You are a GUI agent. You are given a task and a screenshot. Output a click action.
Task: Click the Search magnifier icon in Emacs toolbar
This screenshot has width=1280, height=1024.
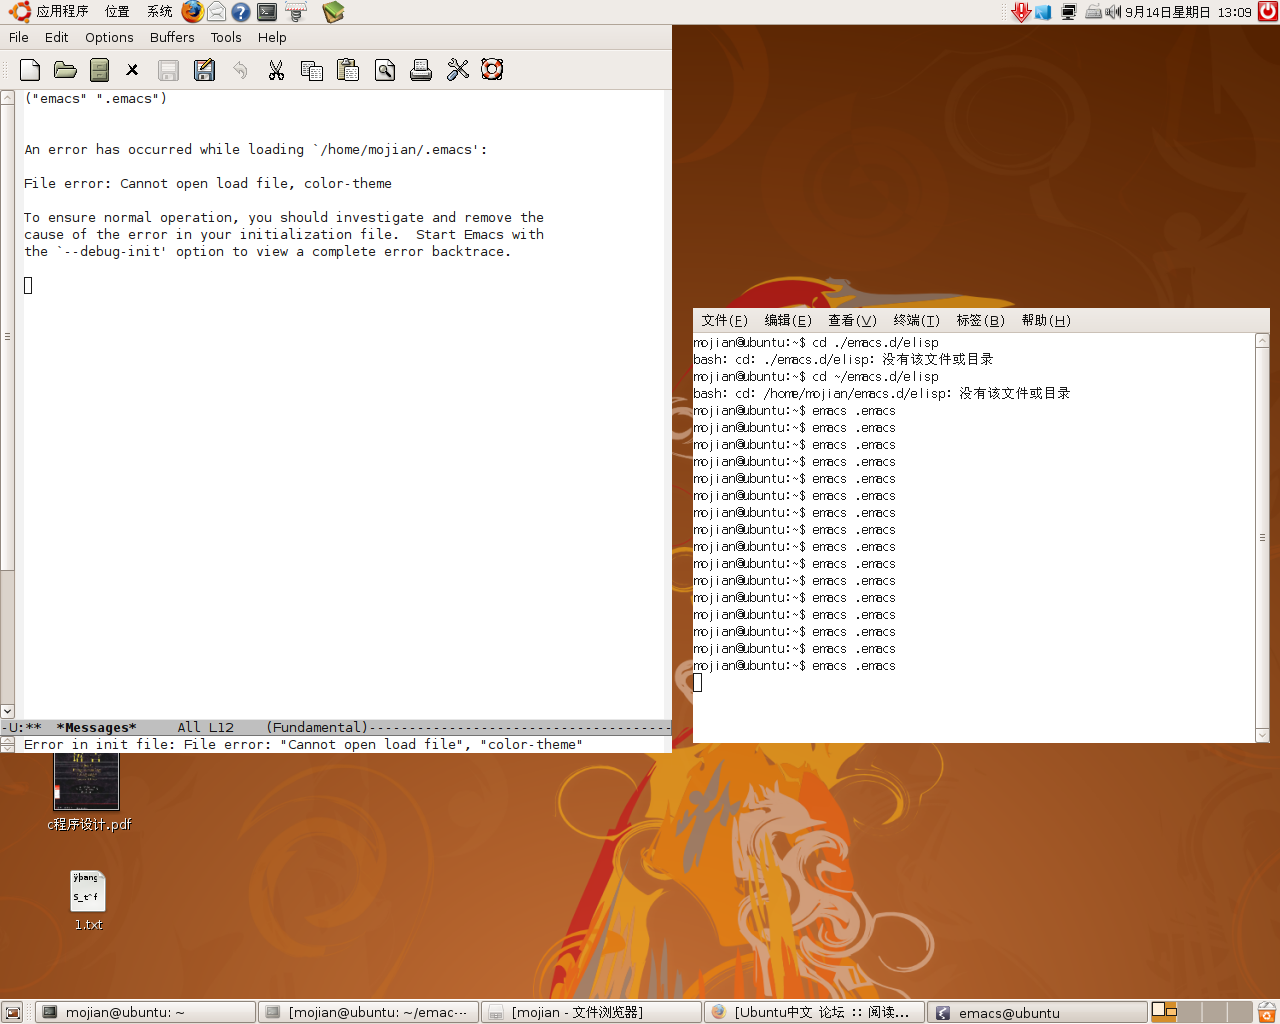(x=385, y=70)
